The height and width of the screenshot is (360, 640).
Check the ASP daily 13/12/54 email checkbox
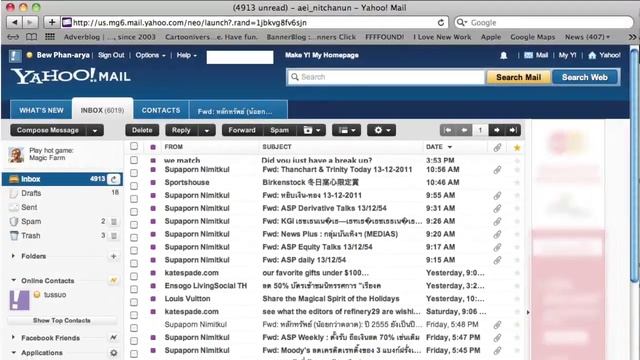pos(134,263)
